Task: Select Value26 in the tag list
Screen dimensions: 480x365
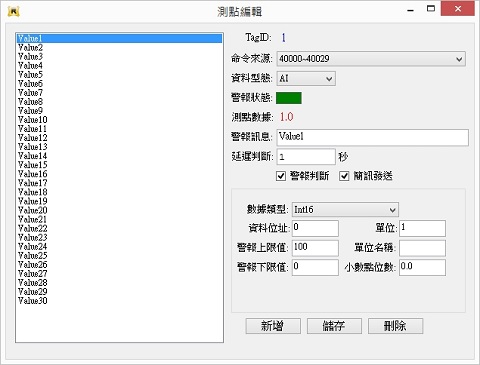Action: coord(119,264)
